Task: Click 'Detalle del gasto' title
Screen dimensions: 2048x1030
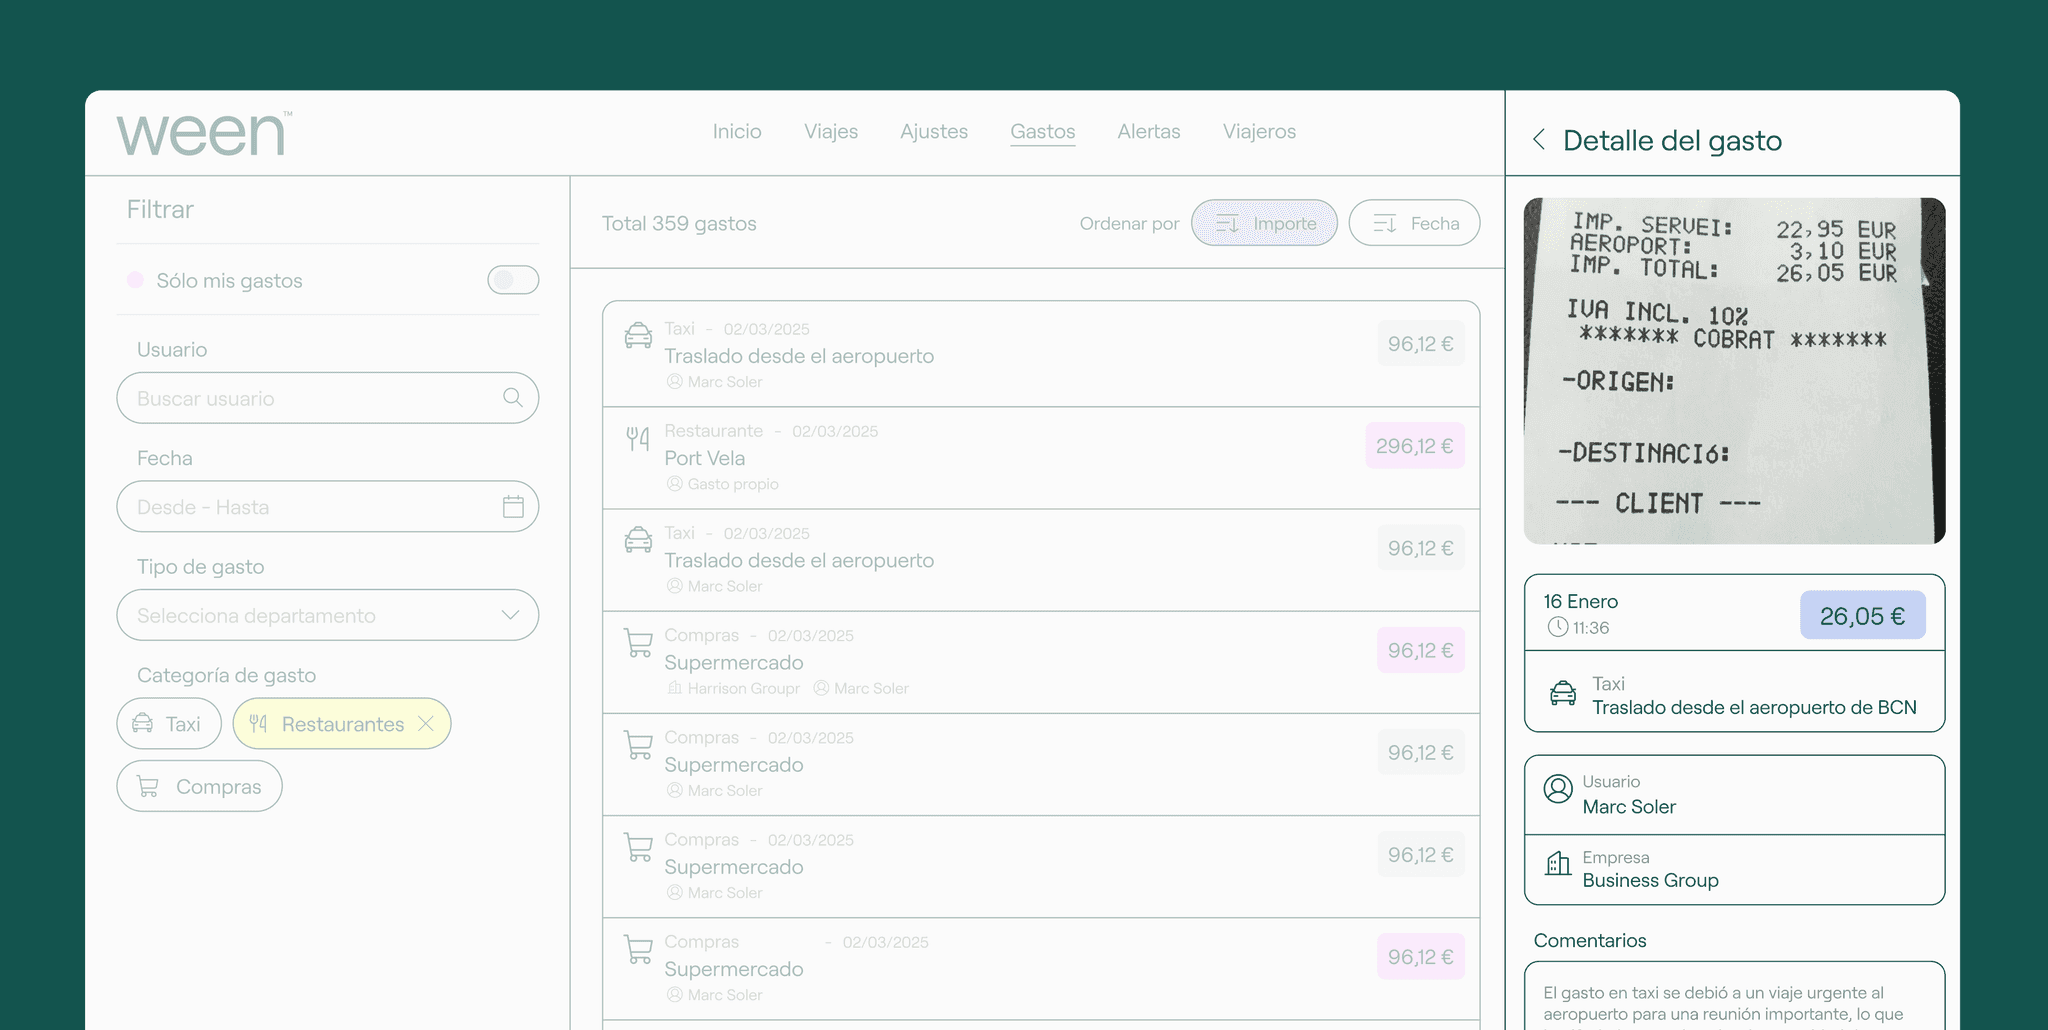Action: 1672,140
